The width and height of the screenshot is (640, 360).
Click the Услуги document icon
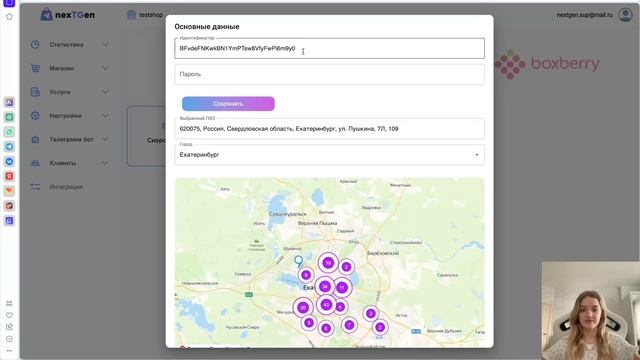tap(36, 92)
